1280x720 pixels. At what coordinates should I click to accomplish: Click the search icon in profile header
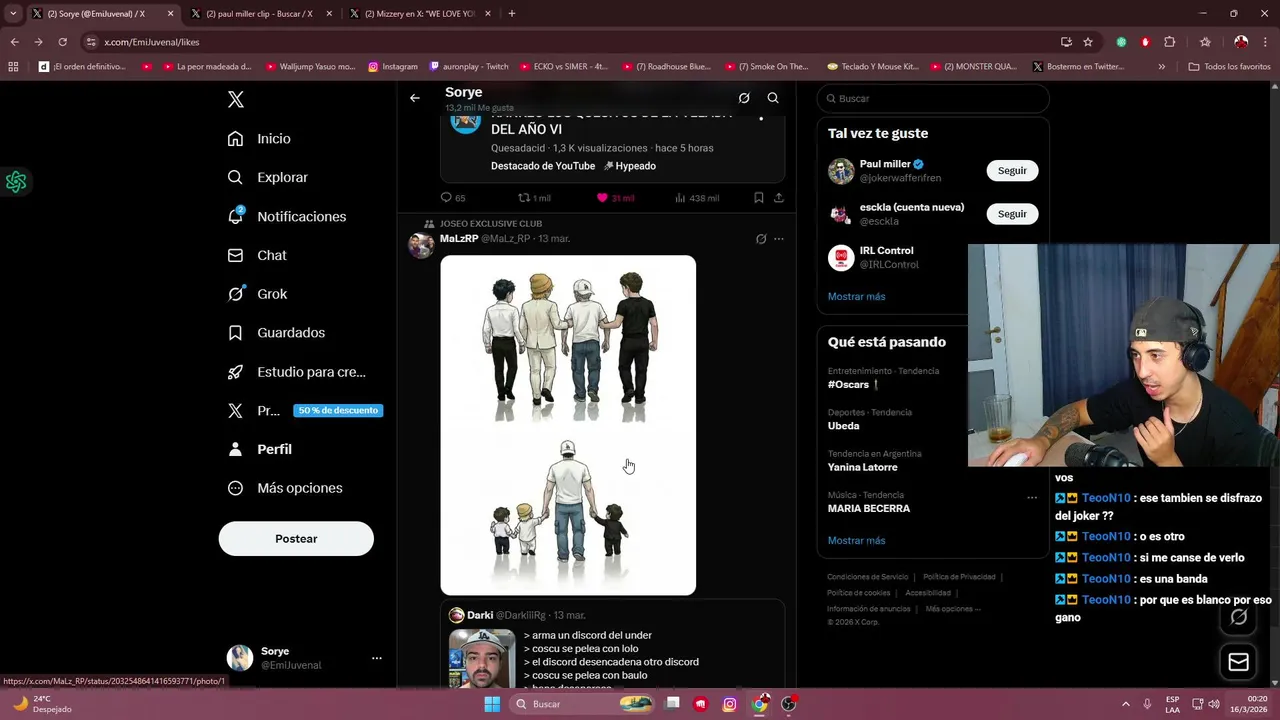coord(773,98)
